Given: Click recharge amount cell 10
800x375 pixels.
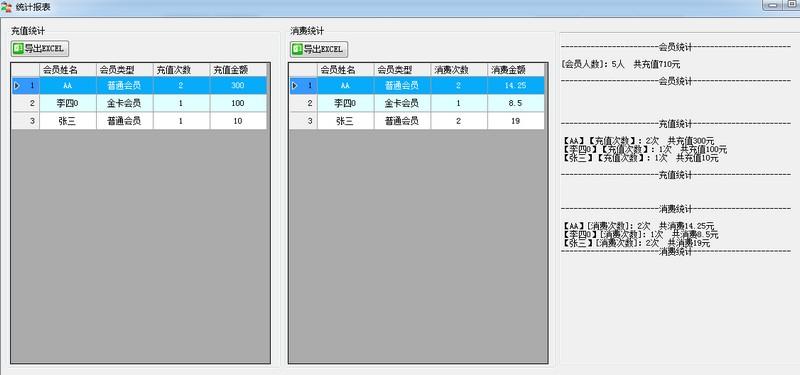Looking at the screenshot, I should tap(238, 121).
